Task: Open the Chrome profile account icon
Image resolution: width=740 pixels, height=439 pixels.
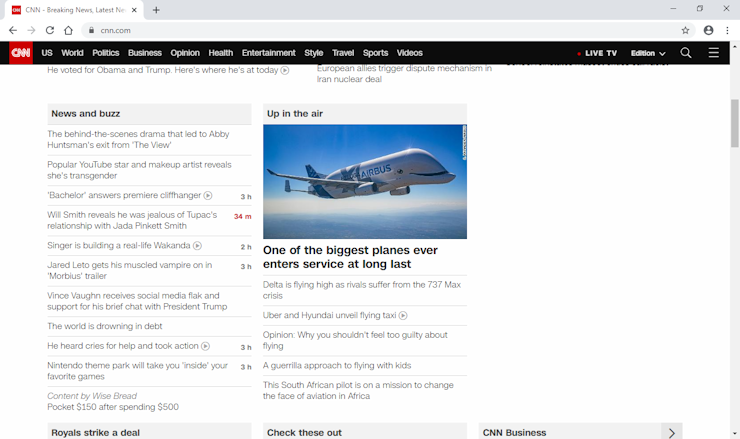Action: [x=708, y=30]
